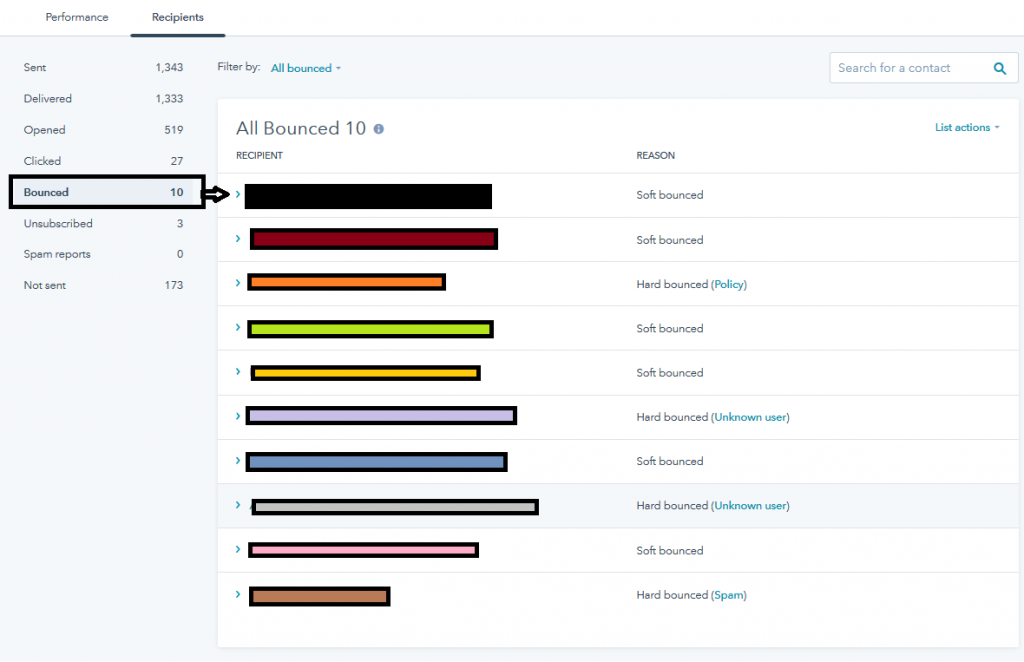Click Soft bounced in pink row
The height and width of the screenshot is (662, 1024).
coord(670,551)
